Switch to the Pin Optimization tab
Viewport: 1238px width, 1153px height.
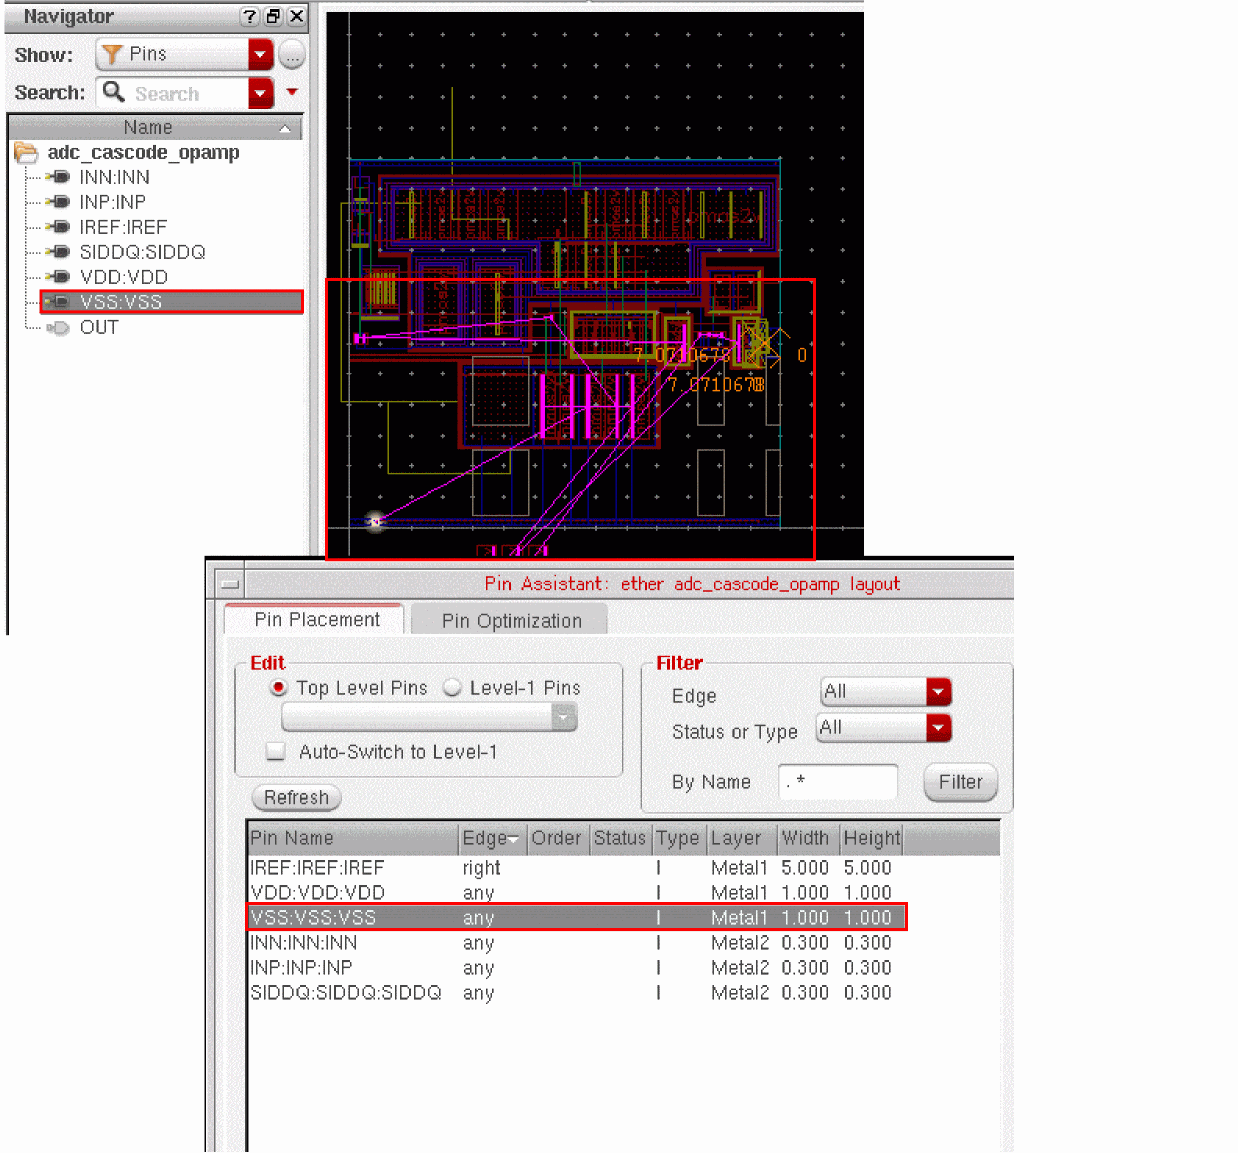[511, 621]
